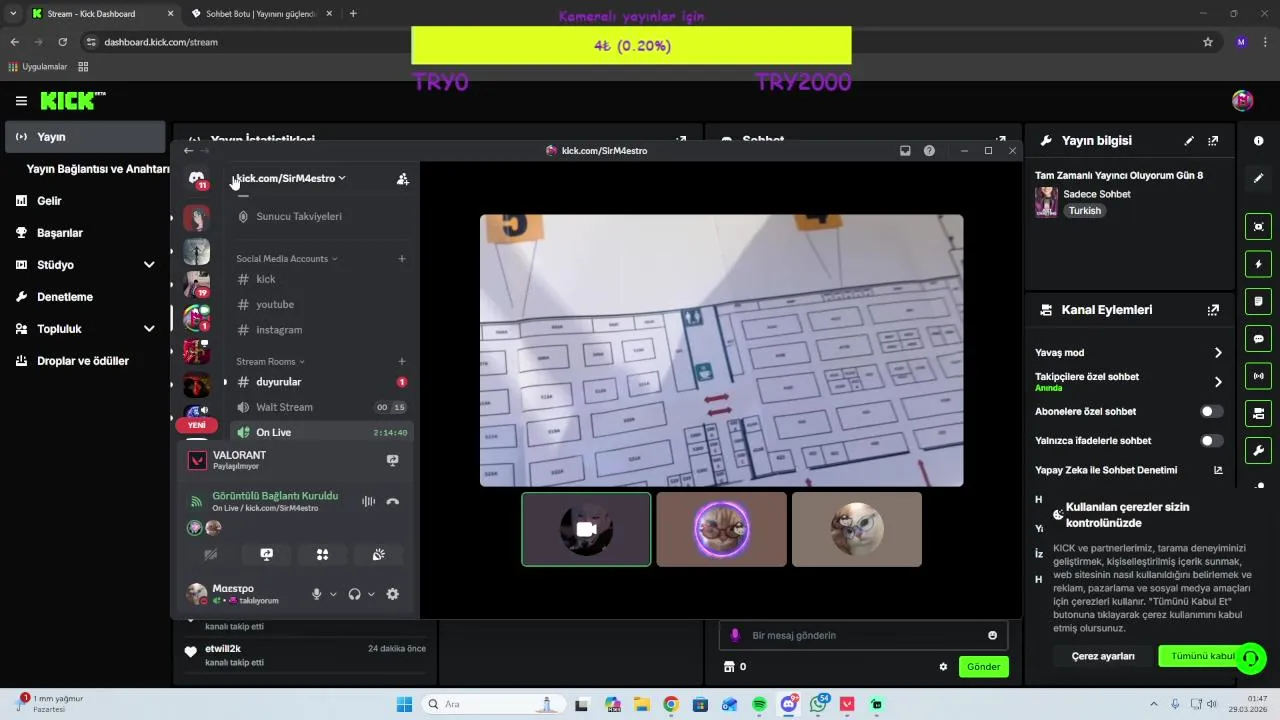Share your screen from the voice panel
The image size is (1280, 720).
[x=267, y=554]
